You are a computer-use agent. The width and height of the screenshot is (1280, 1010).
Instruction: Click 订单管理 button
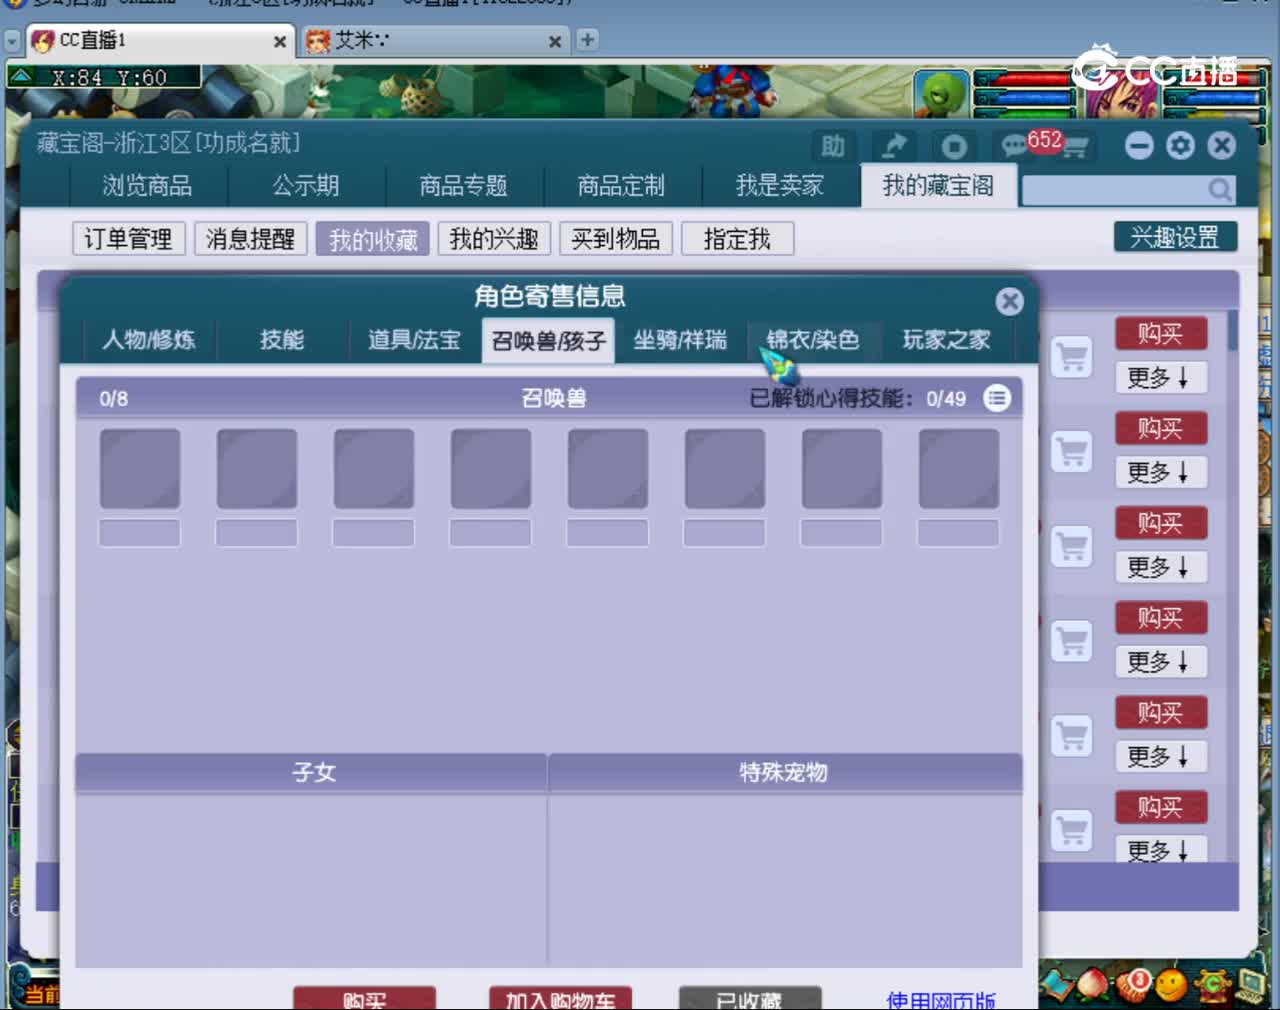click(129, 239)
